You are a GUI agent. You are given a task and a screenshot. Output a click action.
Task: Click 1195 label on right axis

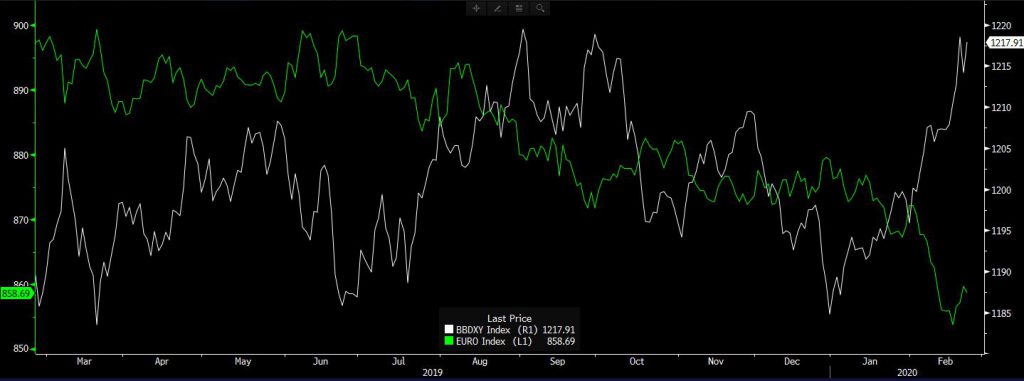pyautogui.click(x=1001, y=231)
